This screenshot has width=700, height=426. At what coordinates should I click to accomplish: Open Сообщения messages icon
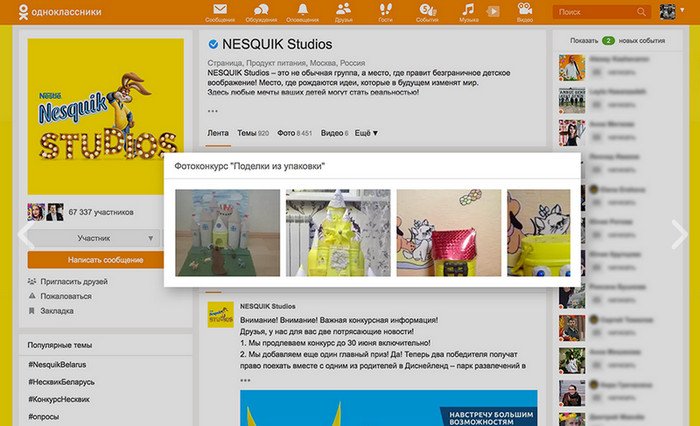[x=220, y=13]
